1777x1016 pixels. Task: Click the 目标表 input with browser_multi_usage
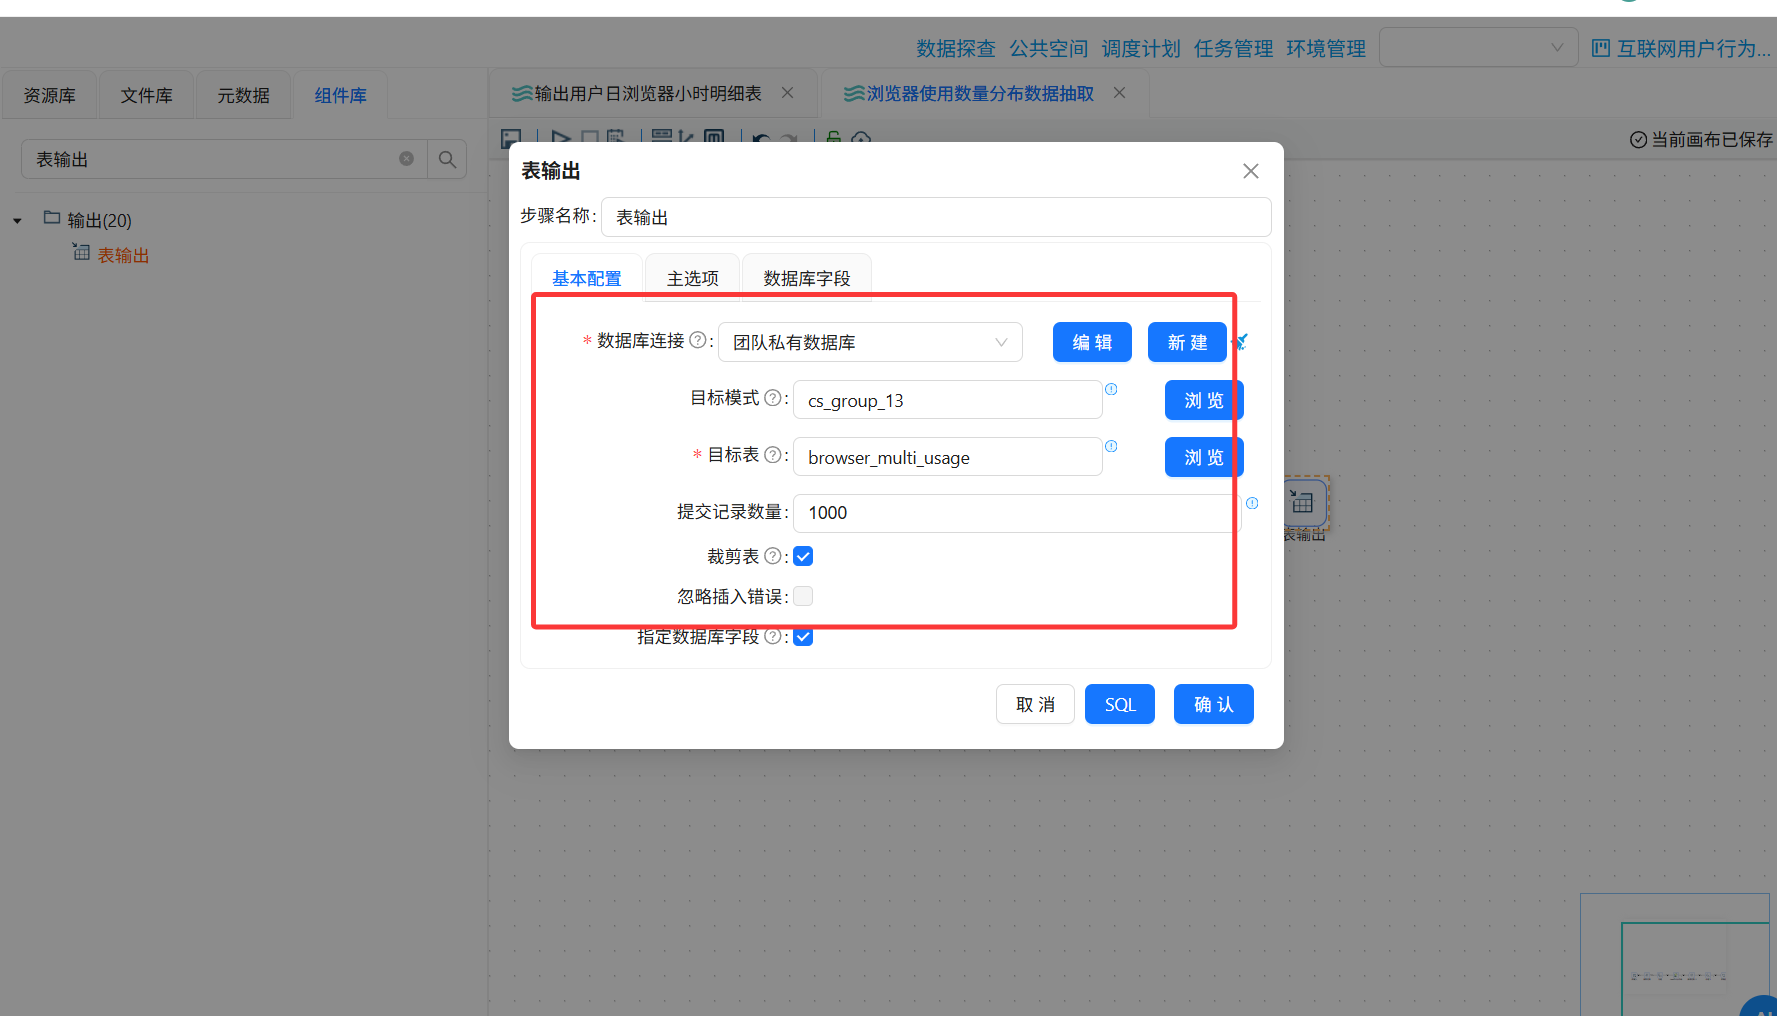point(948,457)
